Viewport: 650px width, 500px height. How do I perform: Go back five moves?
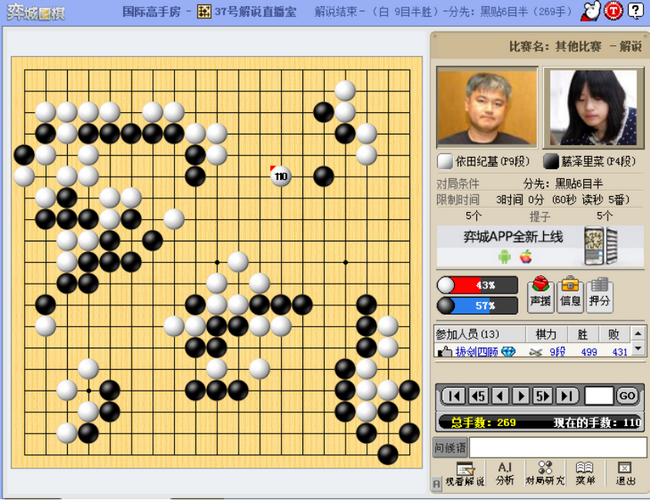tap(478, 396)
